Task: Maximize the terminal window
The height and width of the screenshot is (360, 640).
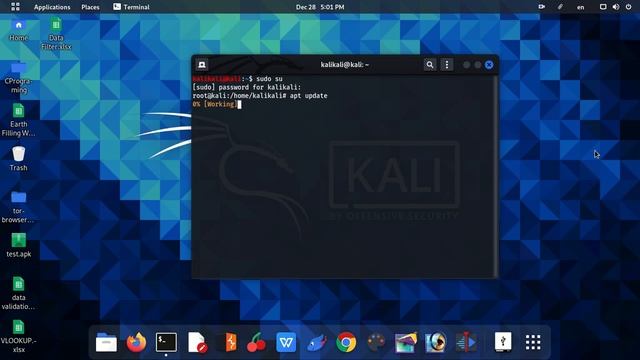Action: [478, 65]
